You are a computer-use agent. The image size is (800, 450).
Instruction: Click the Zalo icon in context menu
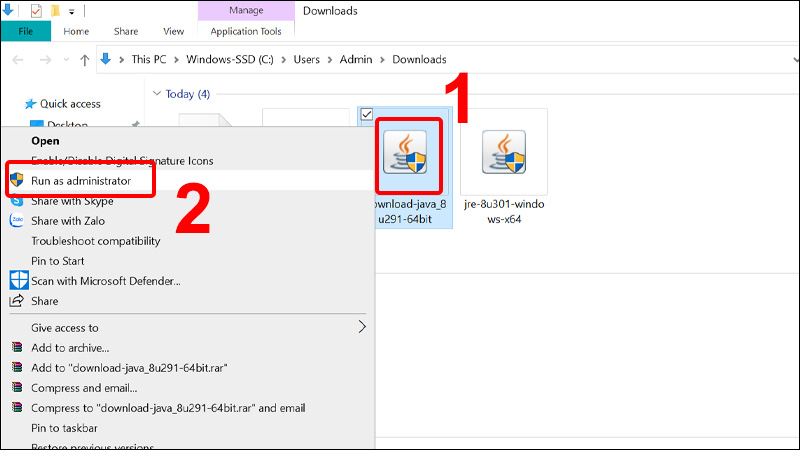click(16, 220)
